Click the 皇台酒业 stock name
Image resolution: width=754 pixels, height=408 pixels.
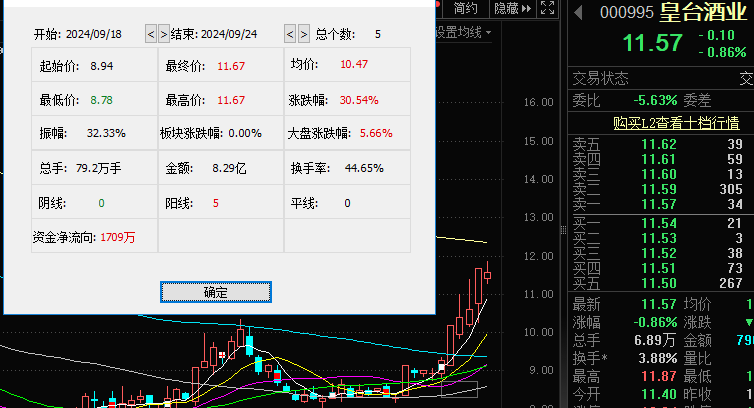(x=705, y=13)
